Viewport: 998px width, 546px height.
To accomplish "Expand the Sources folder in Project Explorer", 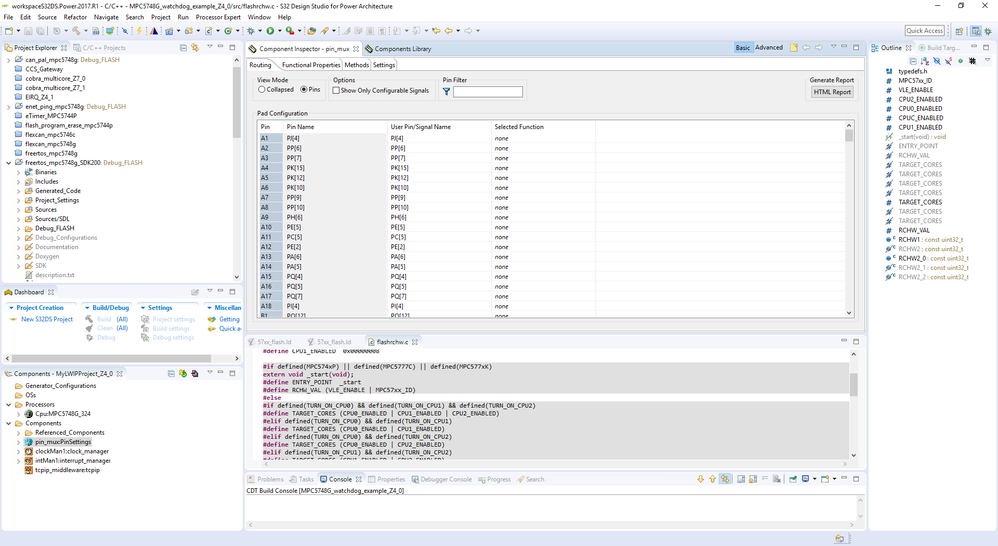I will tap(18, 209).
